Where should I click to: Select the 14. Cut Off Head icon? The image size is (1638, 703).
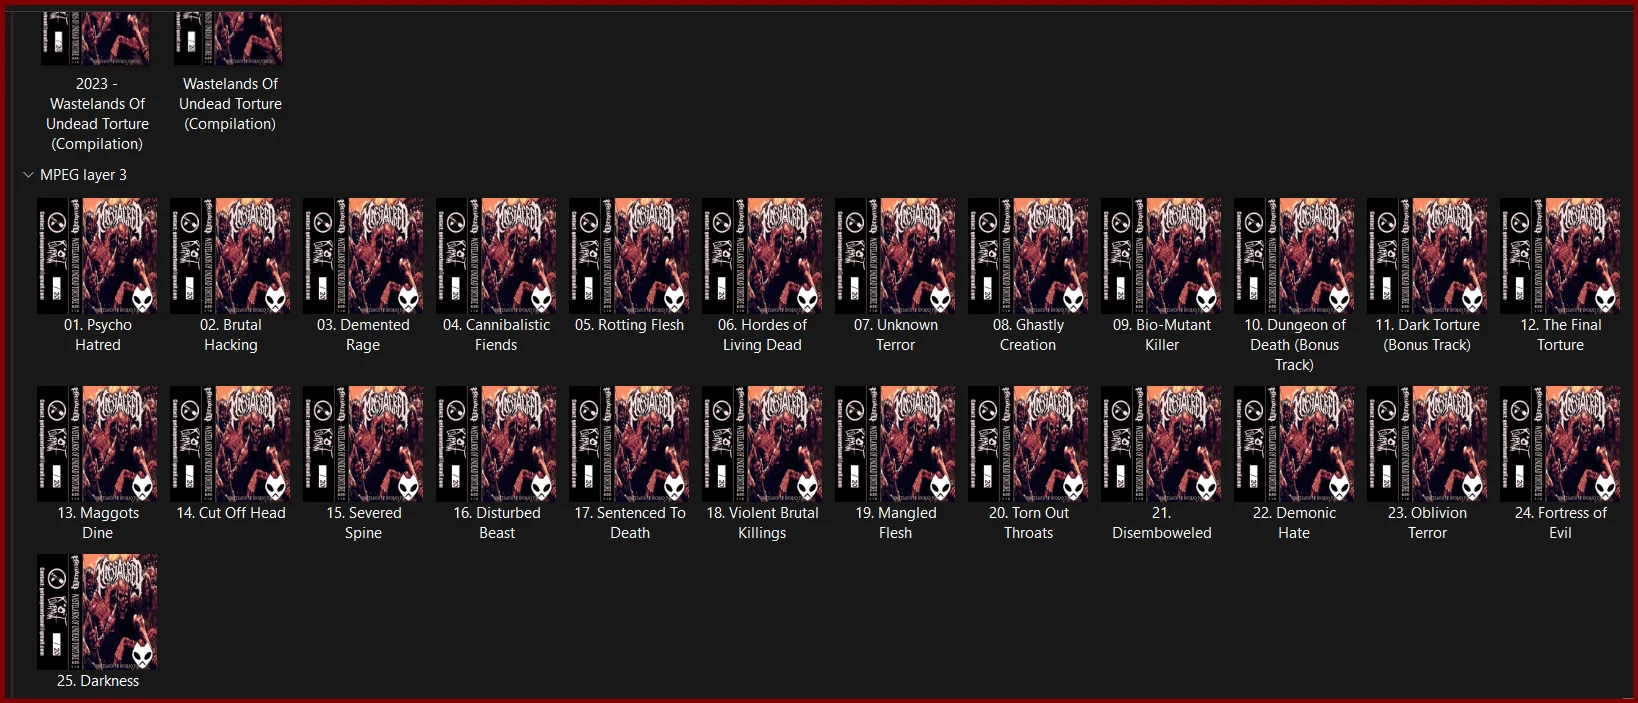[230, 444]
